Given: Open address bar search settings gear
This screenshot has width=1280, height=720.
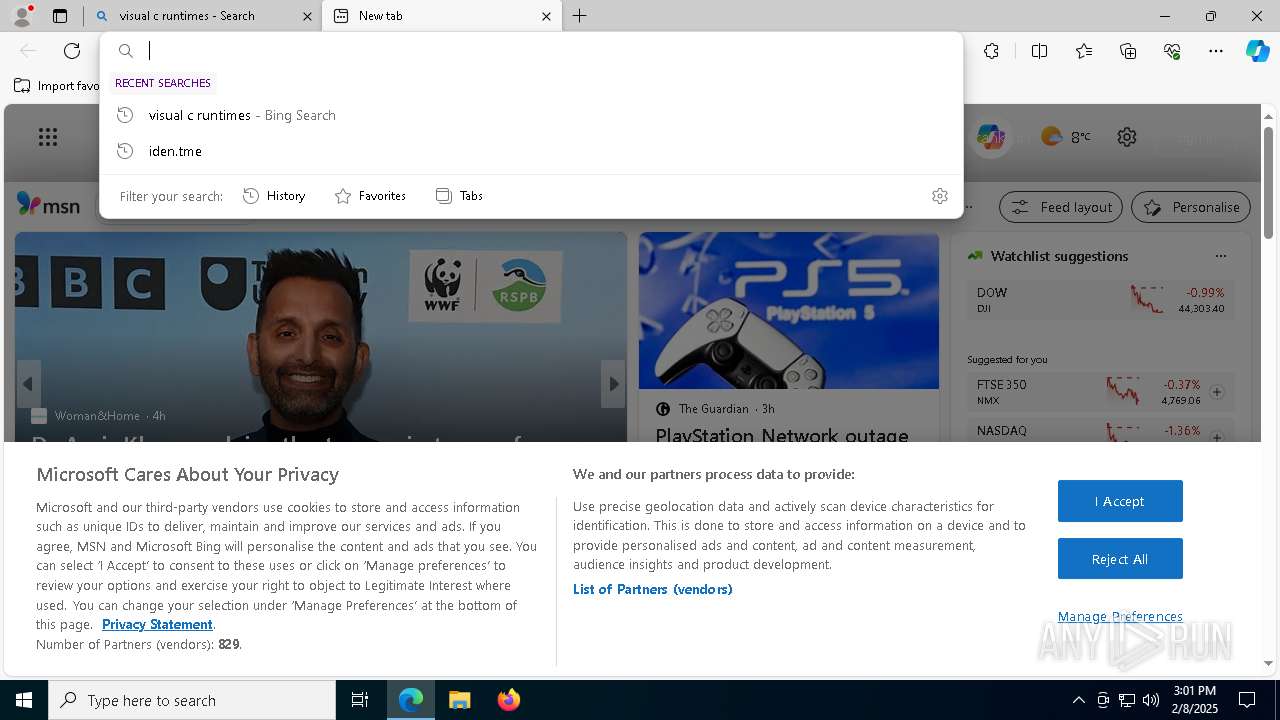Looking at the screenshot, I should point(939,196).
